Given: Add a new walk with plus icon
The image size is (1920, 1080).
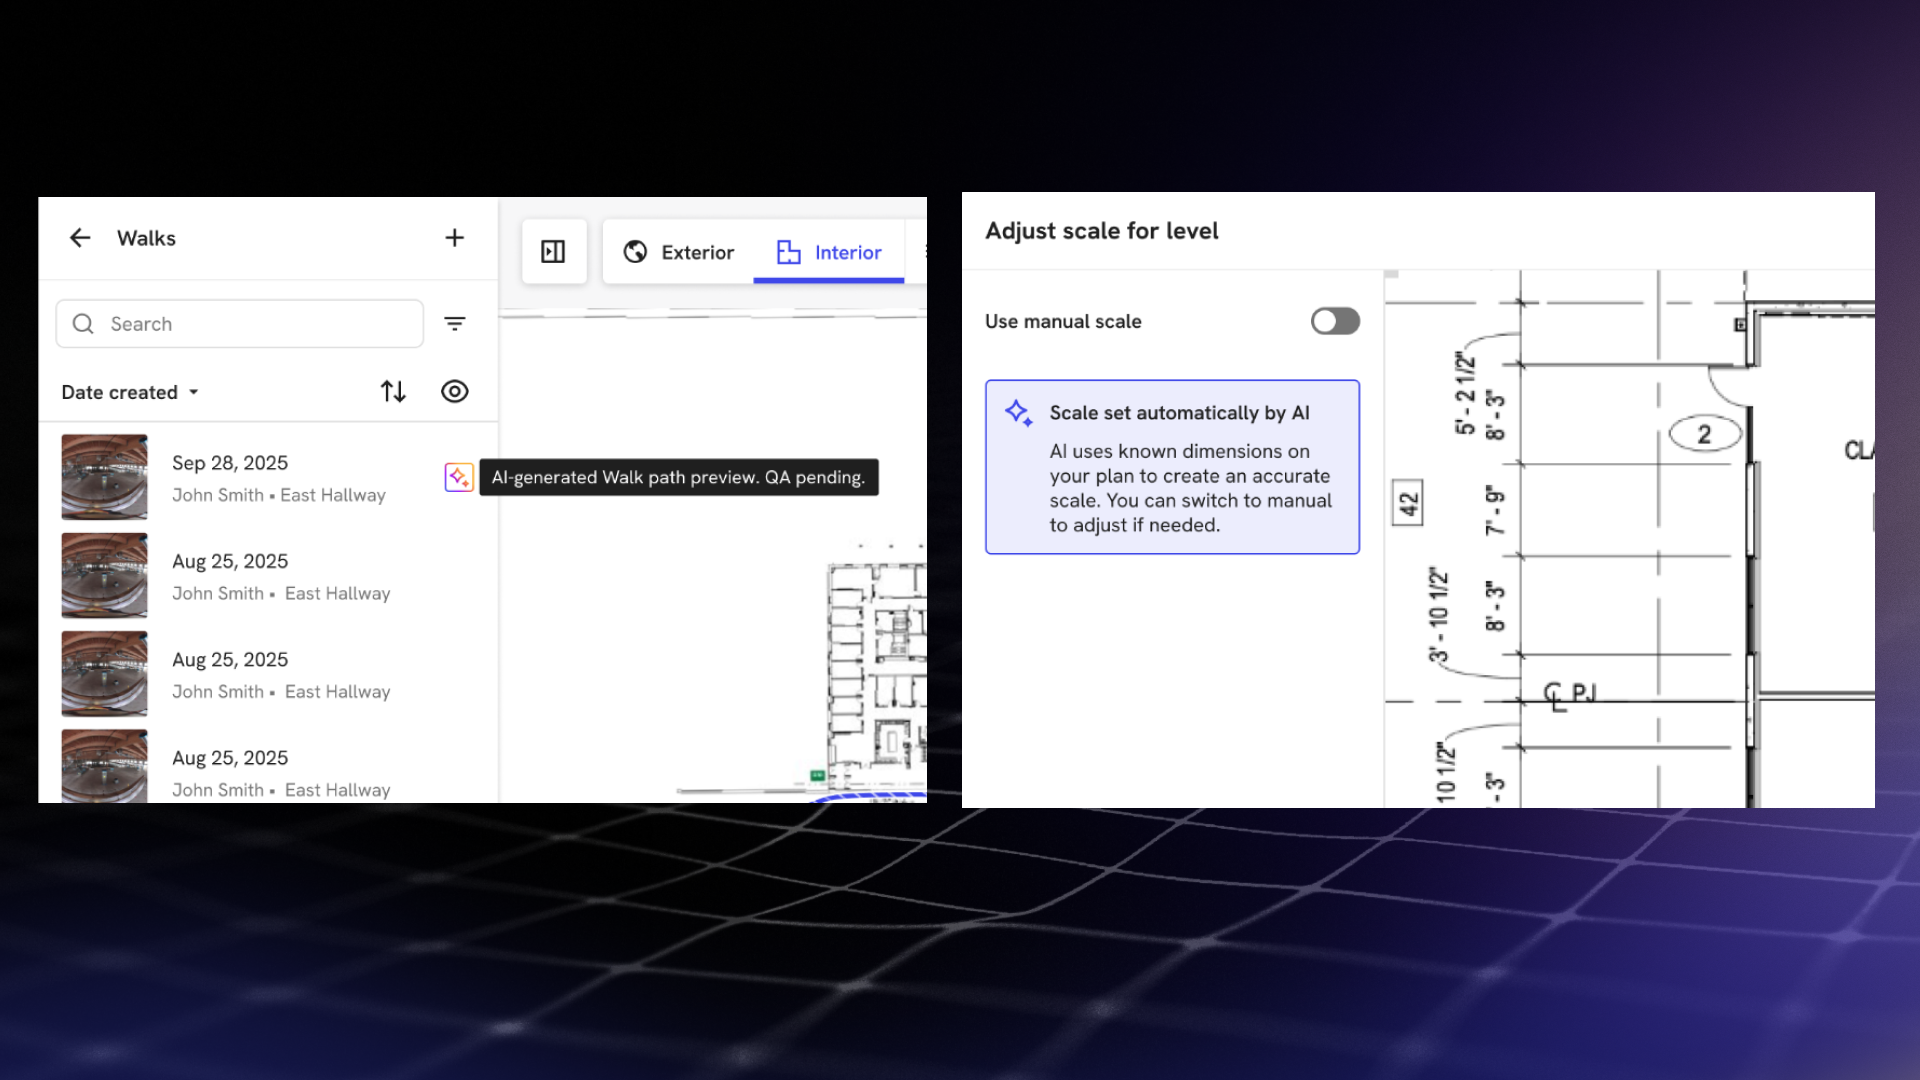Looking at the screenshot, I should [454, 238].
